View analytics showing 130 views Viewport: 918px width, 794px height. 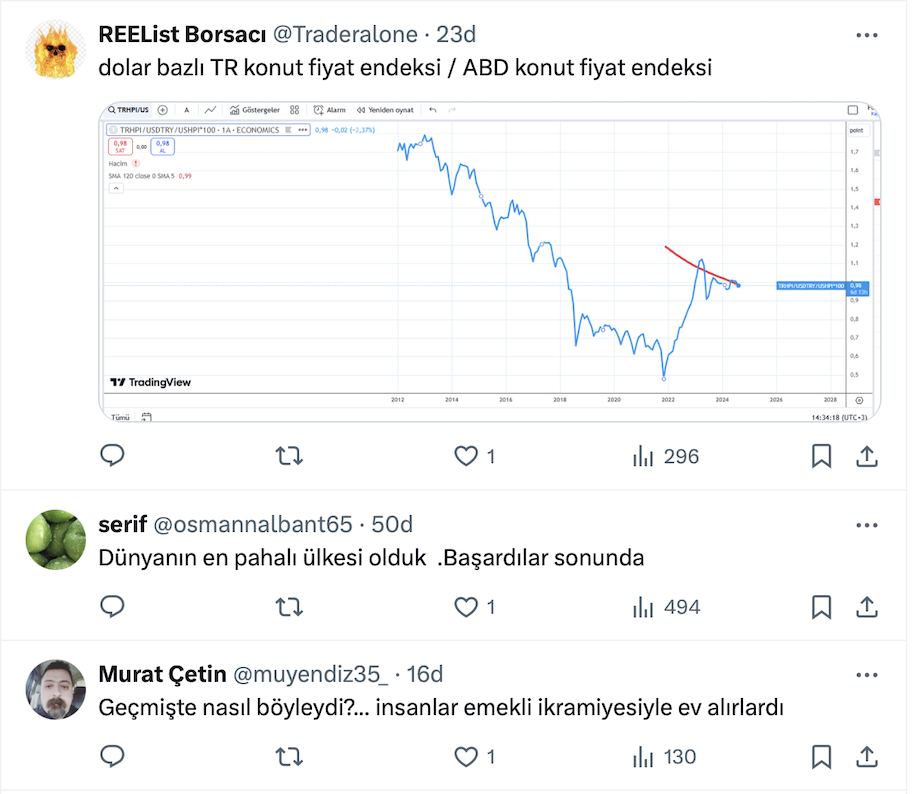pyautogui.click(x=666, y=757)
